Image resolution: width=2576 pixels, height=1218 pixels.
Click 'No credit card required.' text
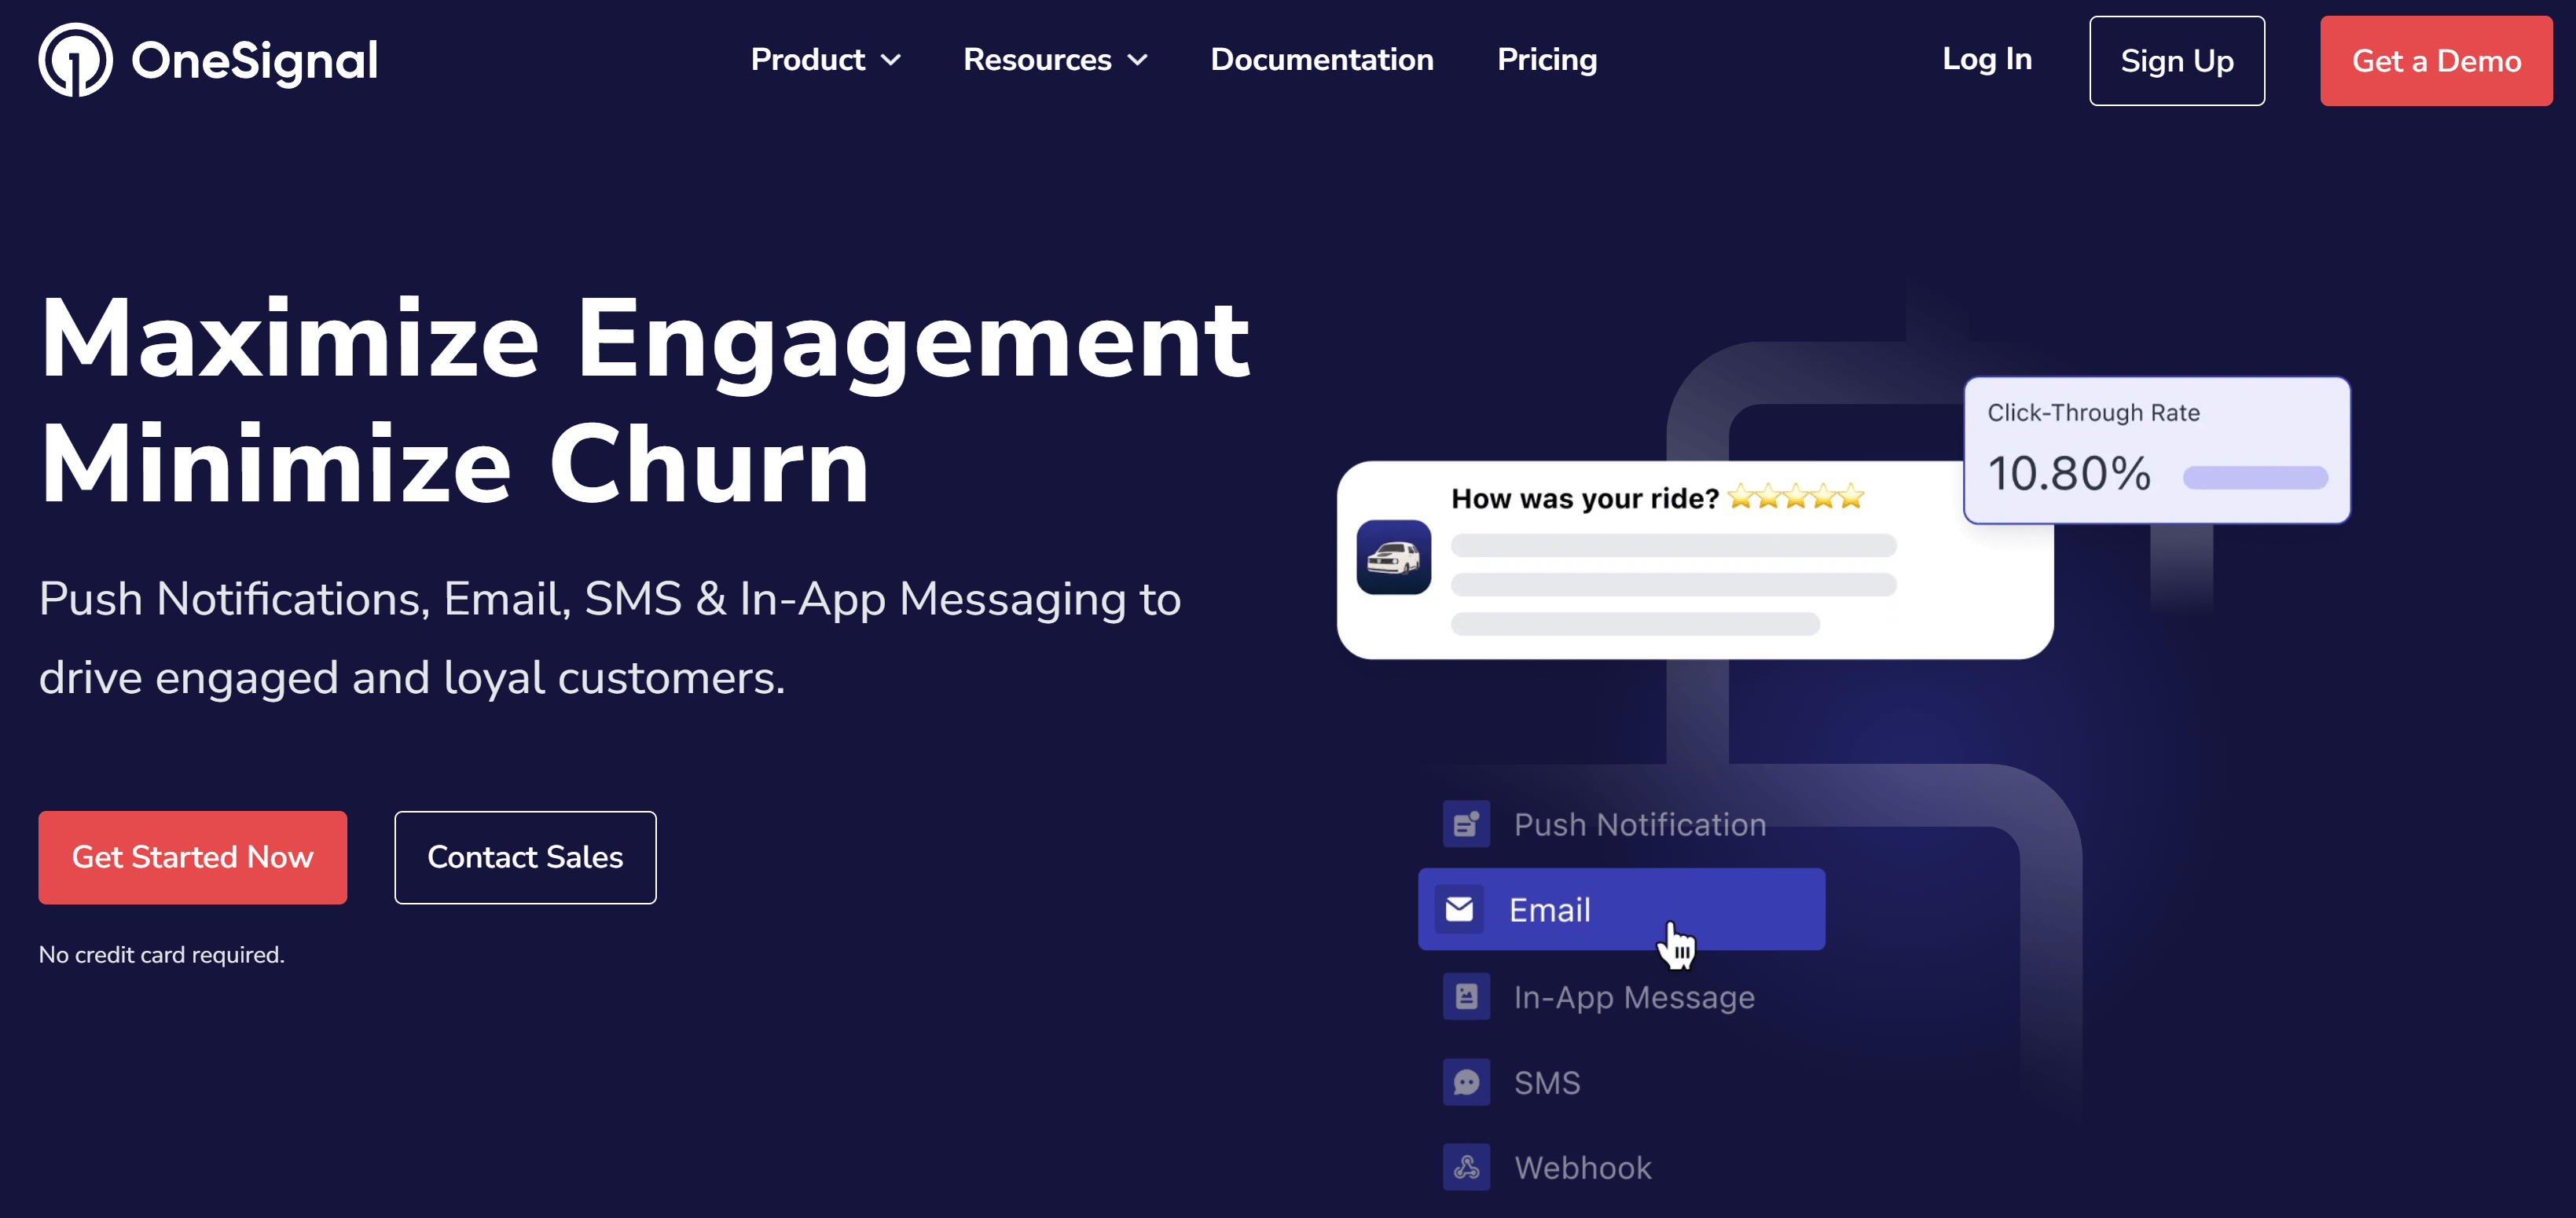point(161,955)
